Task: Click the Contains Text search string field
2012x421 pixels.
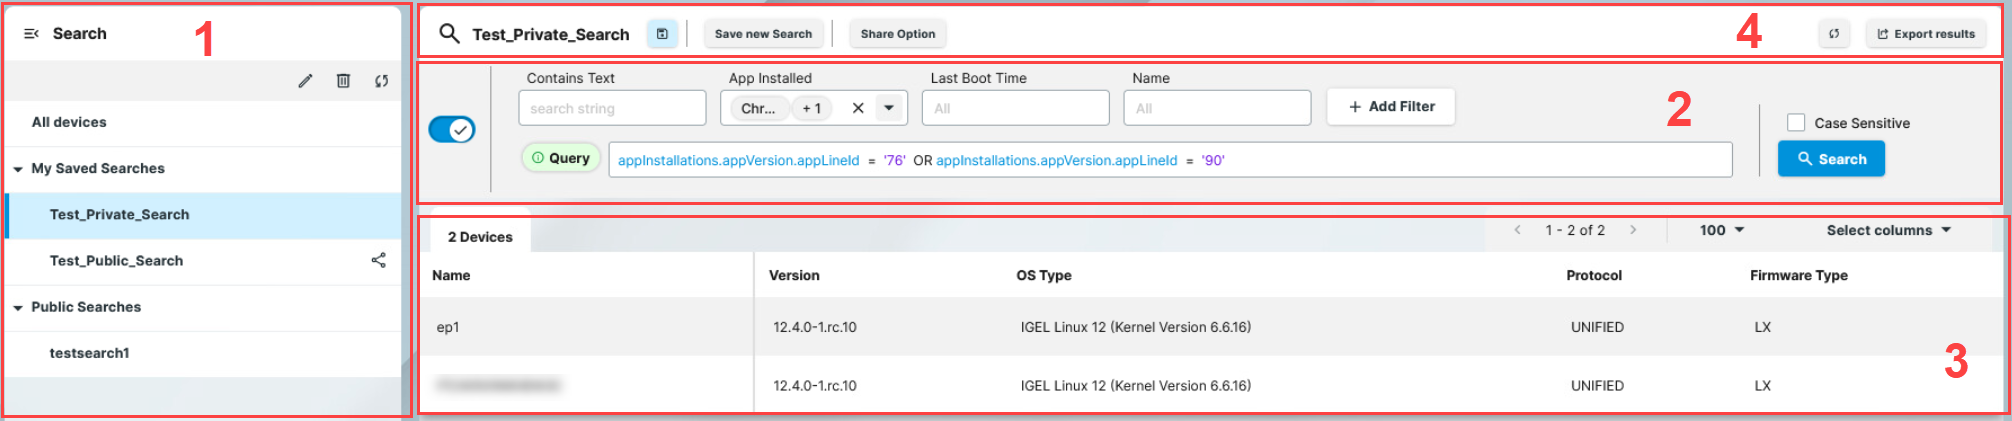Action: pyautogui.click(x=612, y=108)
